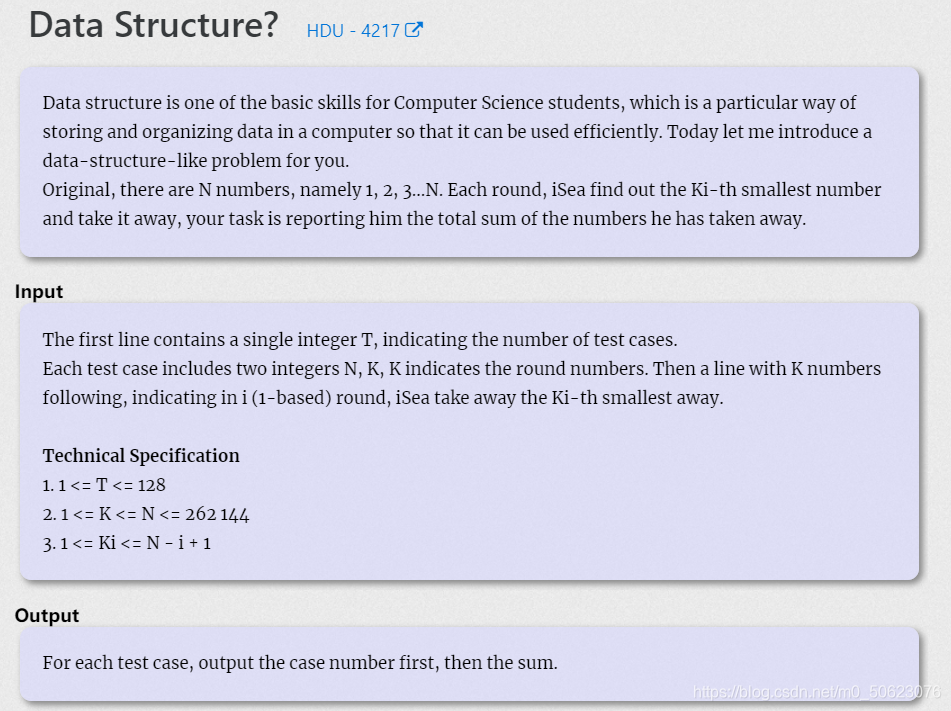Image resolution: width=951 pixels, height=711 pixels.
Task: Click the line starting "Each test case includes two integers"
Action: (x=462, y=369)
